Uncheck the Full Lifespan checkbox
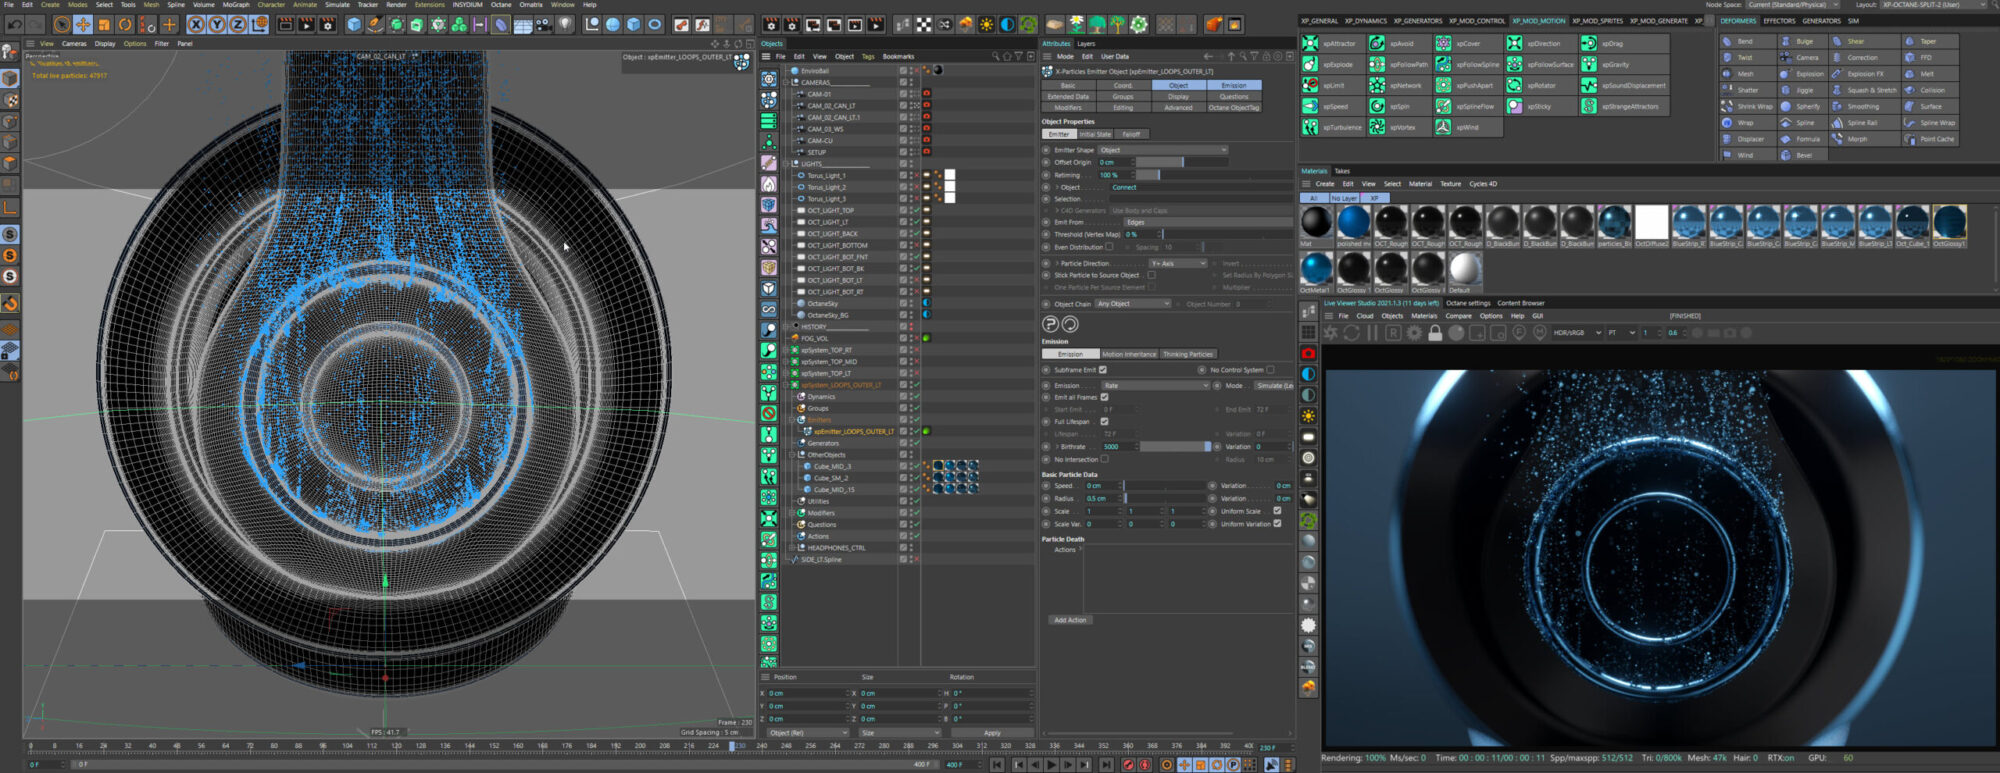This screenshot has height=773, width=2000. coord(1104,422)
